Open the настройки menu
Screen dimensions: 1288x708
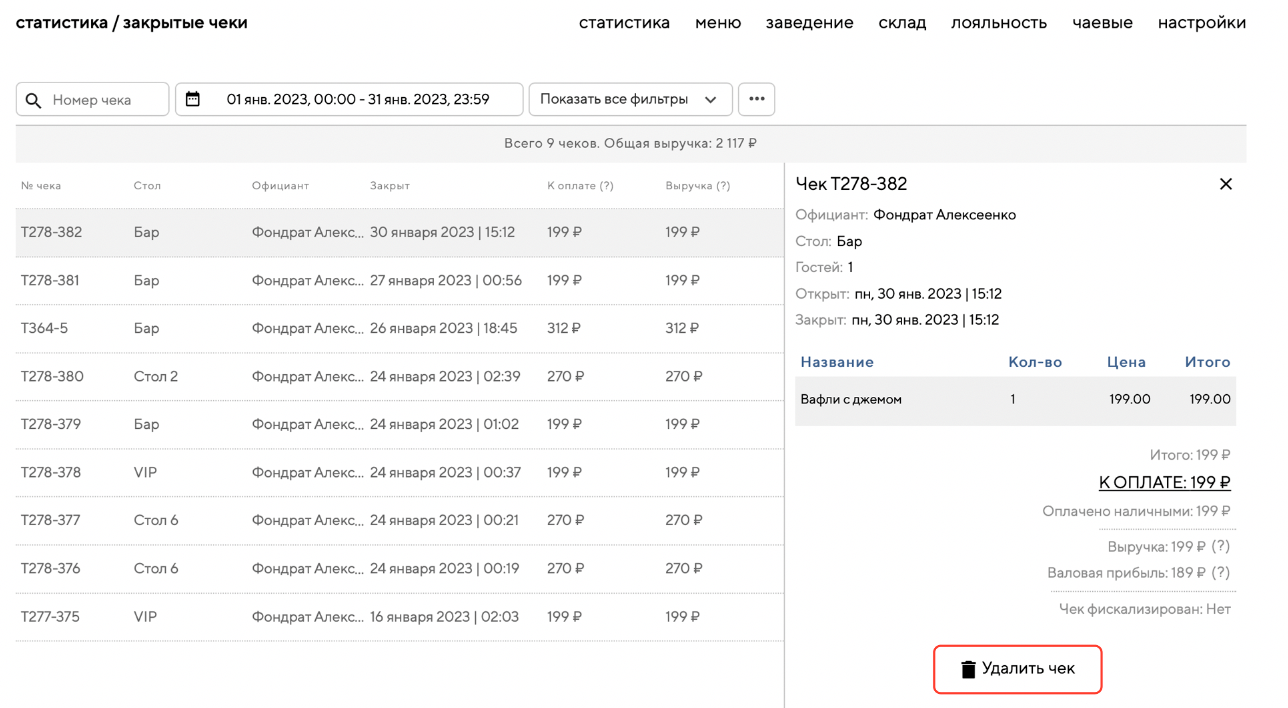coord(1201,22)
